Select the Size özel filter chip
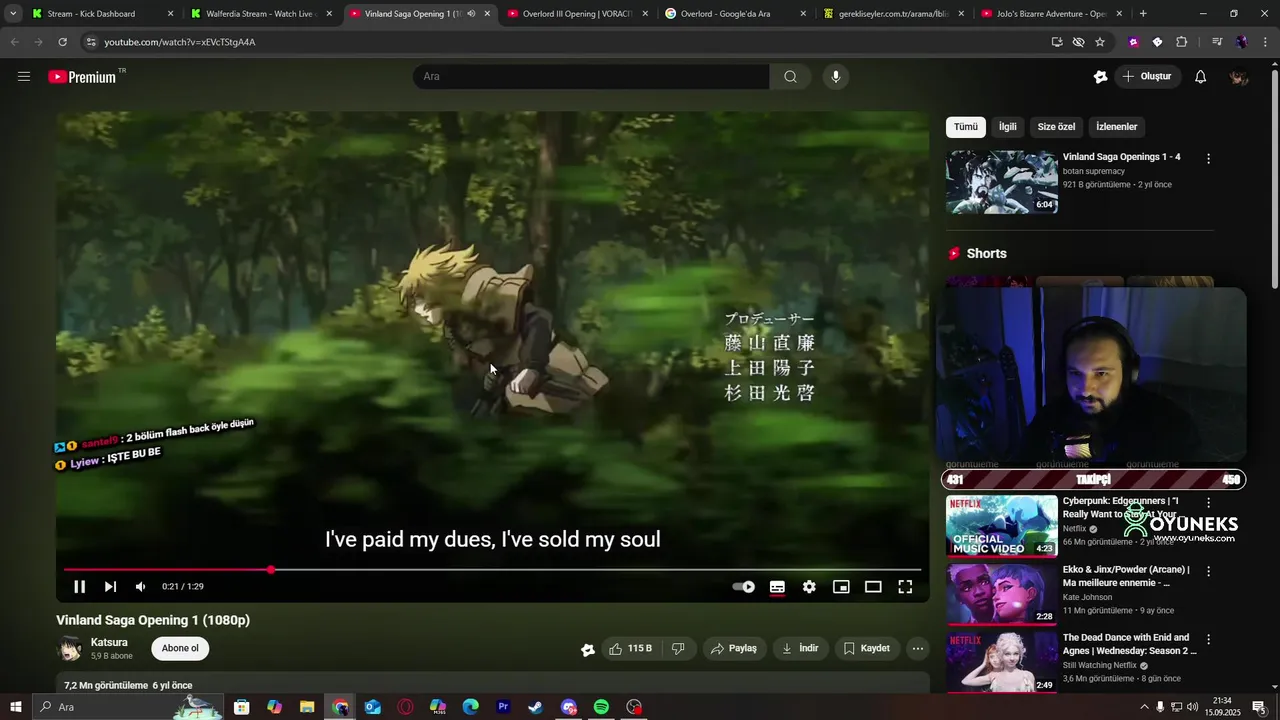The height and width of the screenshot is (720, 1280). (x=1056, y=127)
